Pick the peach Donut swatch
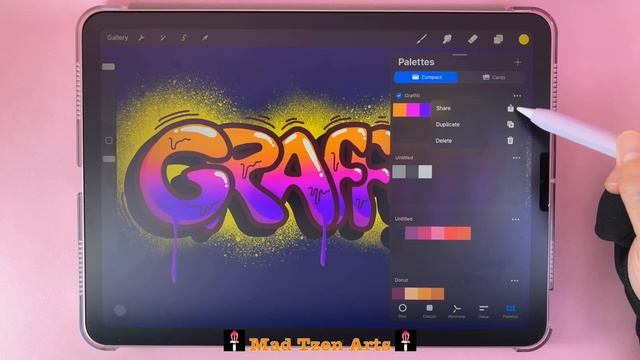The image size is (640, 360). [411, 294]
